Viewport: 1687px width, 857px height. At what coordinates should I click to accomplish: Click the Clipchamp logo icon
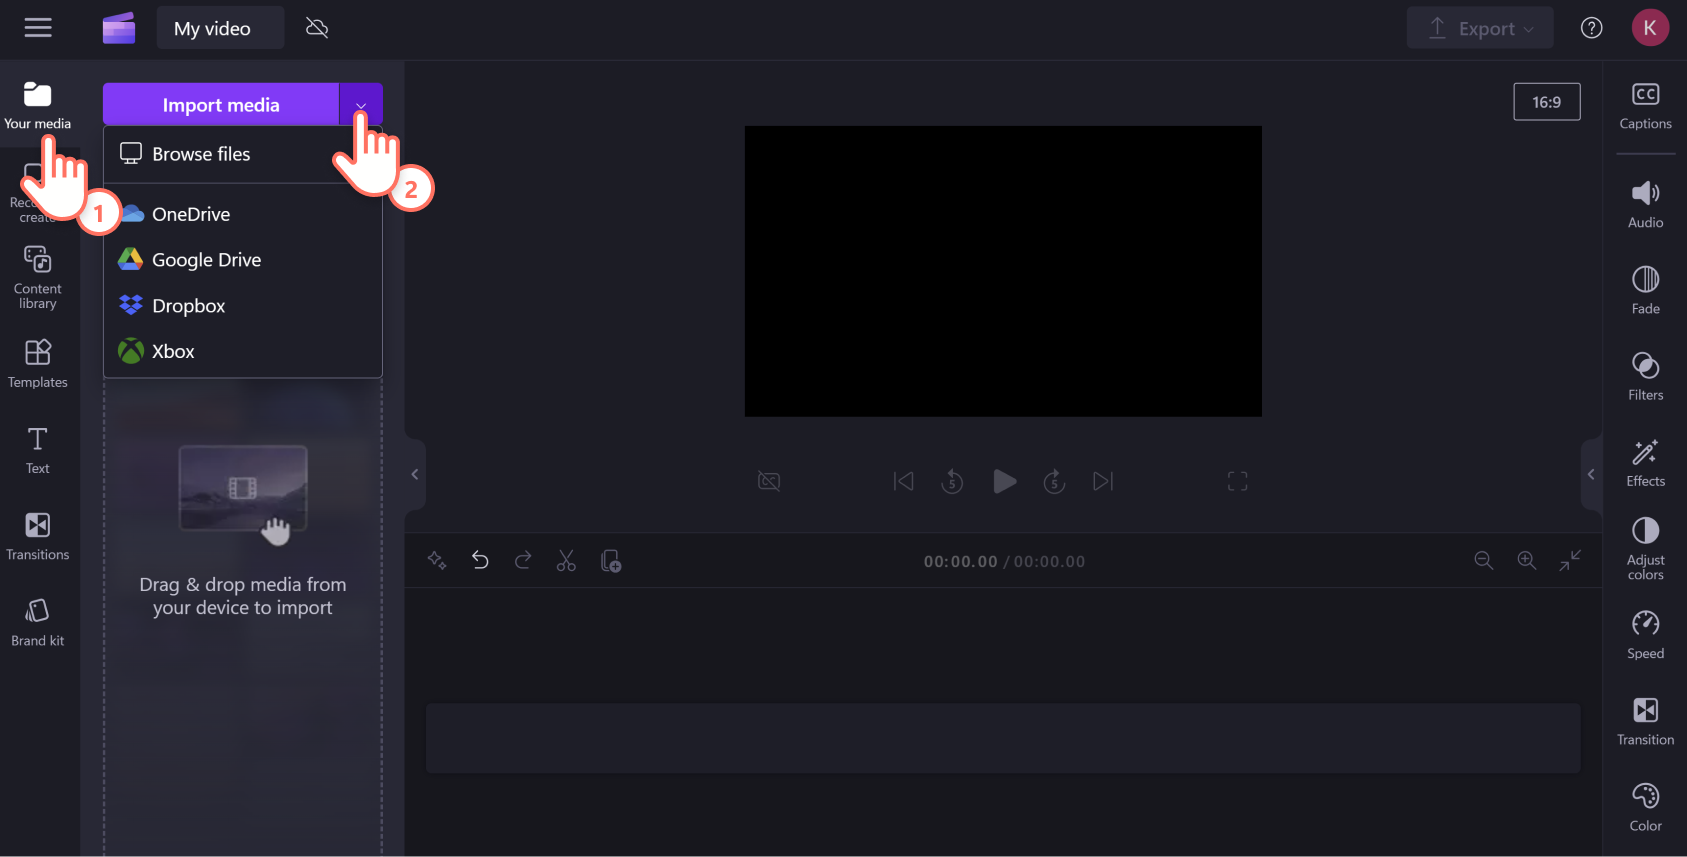pos(118,28)
